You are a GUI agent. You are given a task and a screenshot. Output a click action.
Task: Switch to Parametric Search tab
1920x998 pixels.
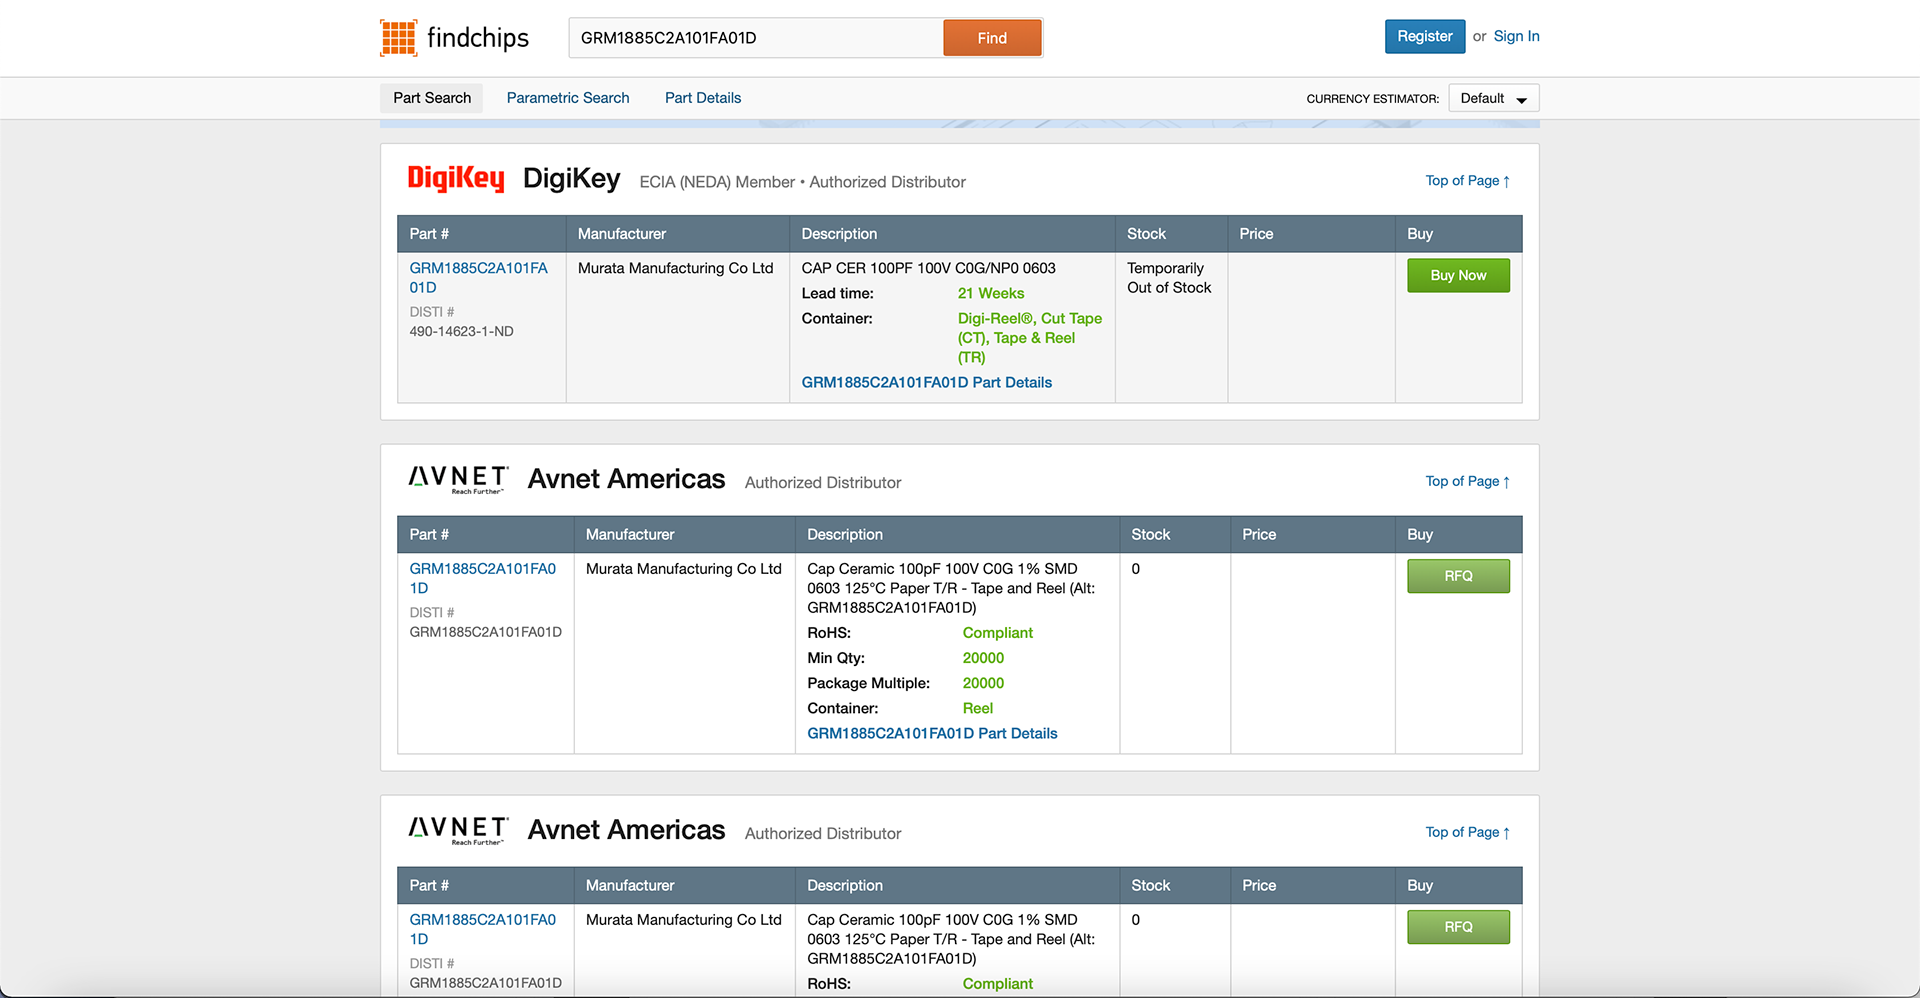click(568, 98)
